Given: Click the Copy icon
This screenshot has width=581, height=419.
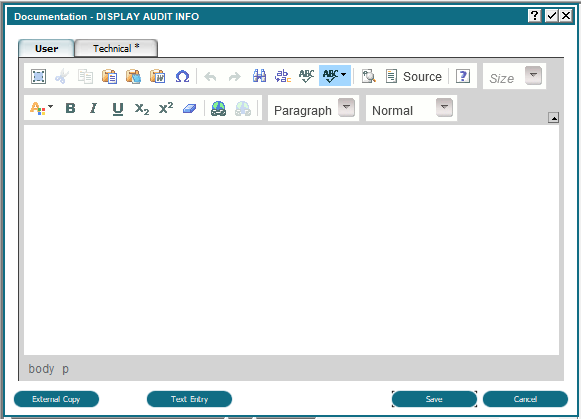Looking at the screenshot, I should [x=86, y=76].
